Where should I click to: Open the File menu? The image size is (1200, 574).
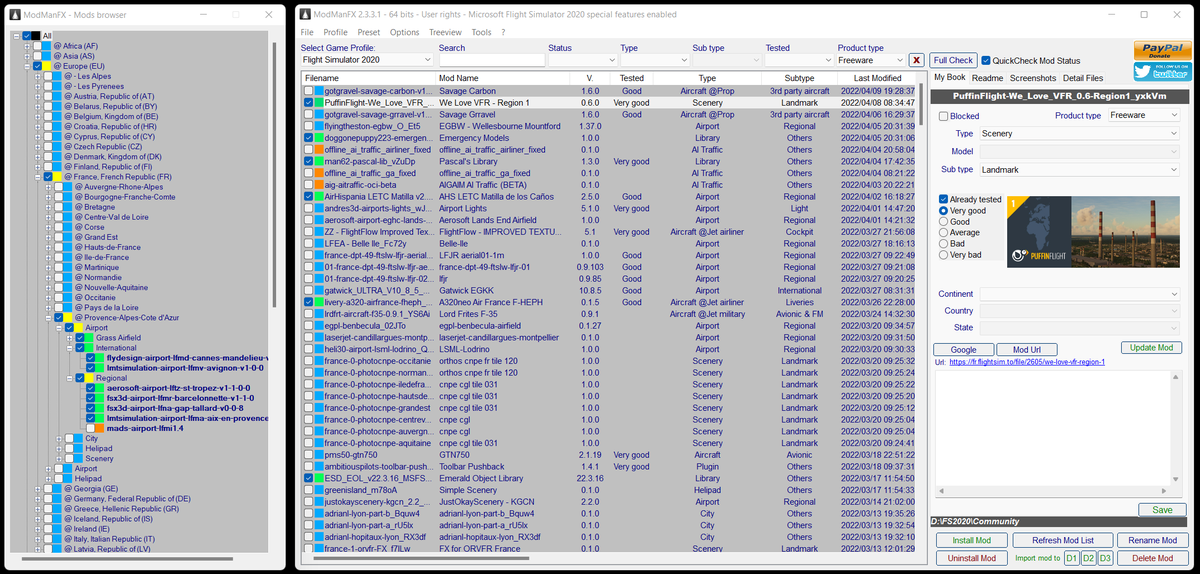(307, 32)
